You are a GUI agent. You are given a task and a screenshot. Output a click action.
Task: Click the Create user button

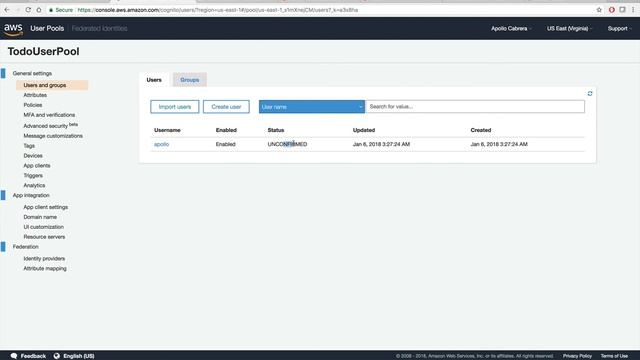226,107
